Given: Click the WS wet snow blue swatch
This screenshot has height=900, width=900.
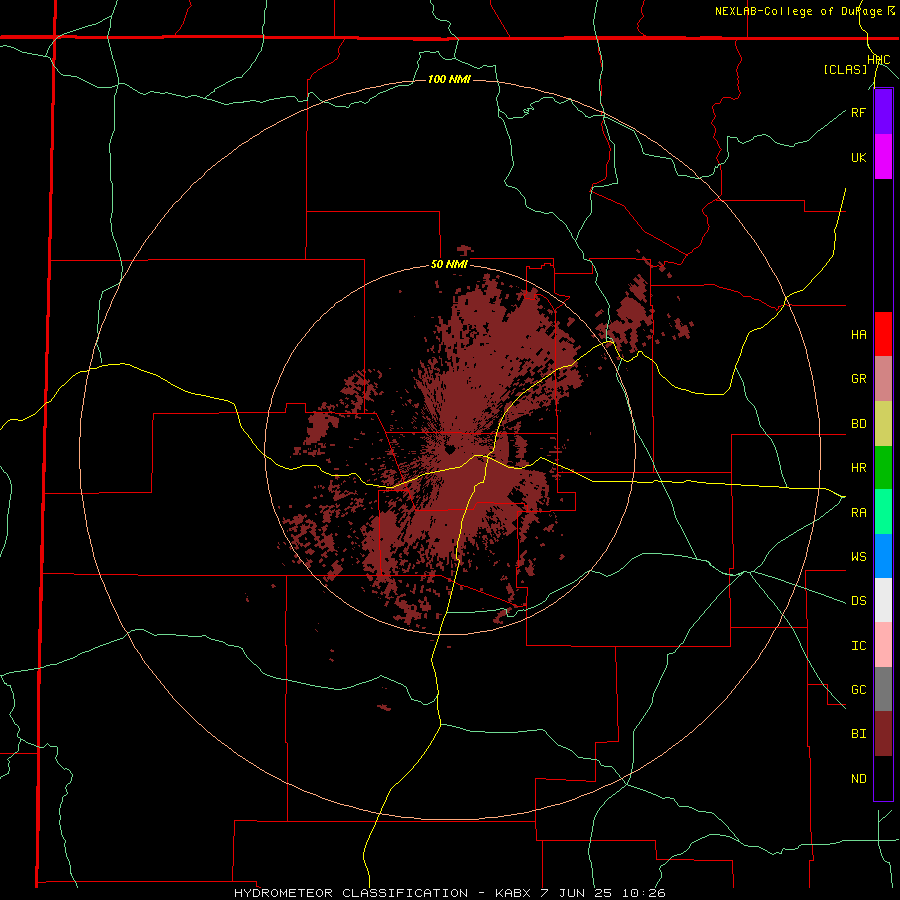Looking at the screenshot, I should (883, 556).
